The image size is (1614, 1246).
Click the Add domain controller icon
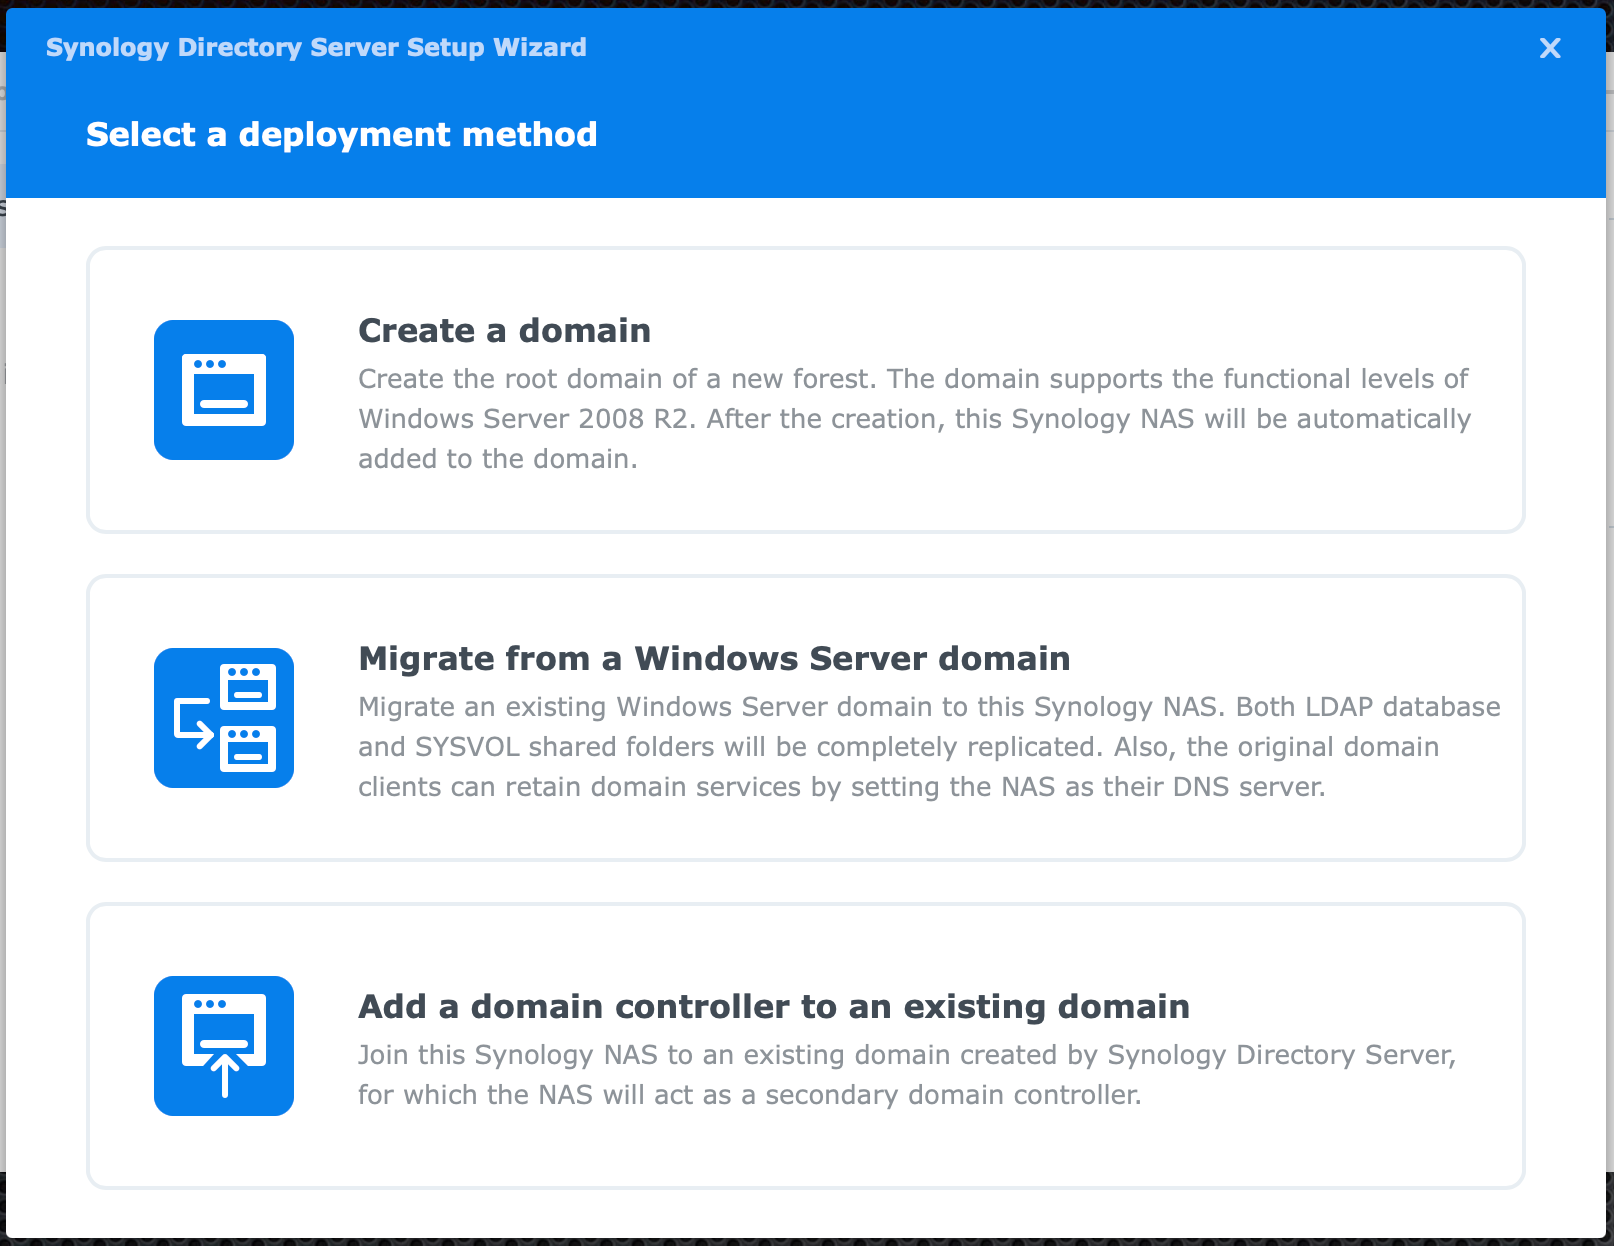[x=224, y=1046]
